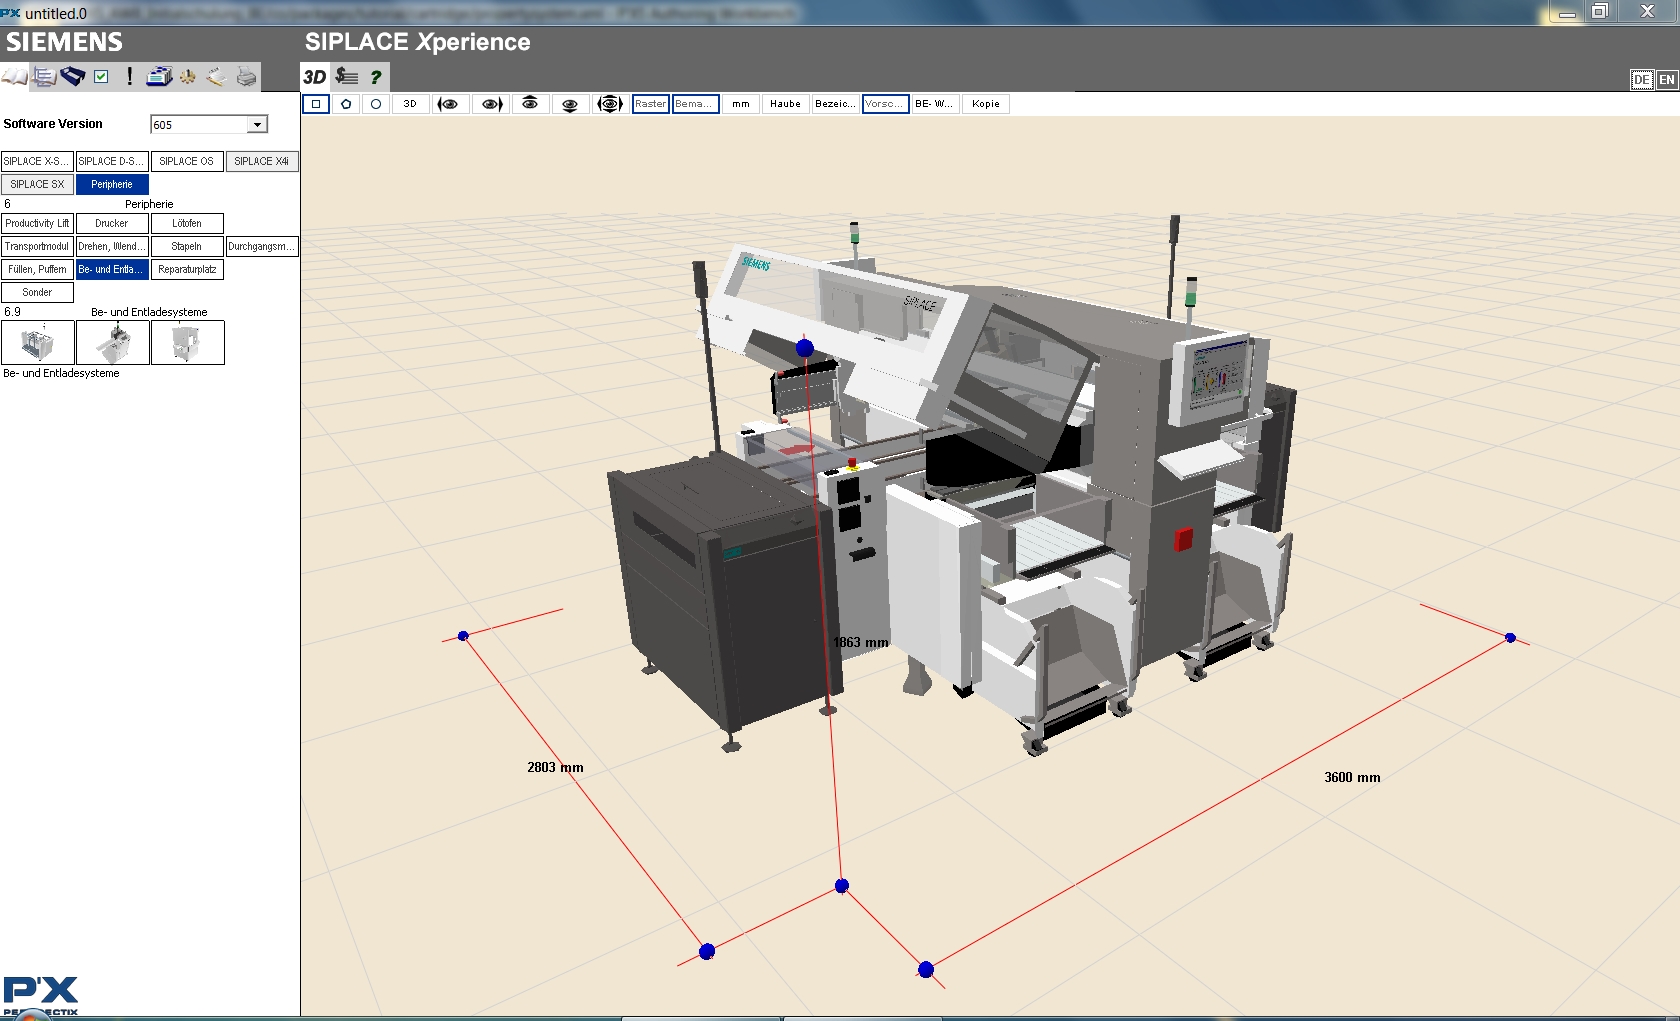
Task: Open the green question mark help icon
Action: pos(376,77)
